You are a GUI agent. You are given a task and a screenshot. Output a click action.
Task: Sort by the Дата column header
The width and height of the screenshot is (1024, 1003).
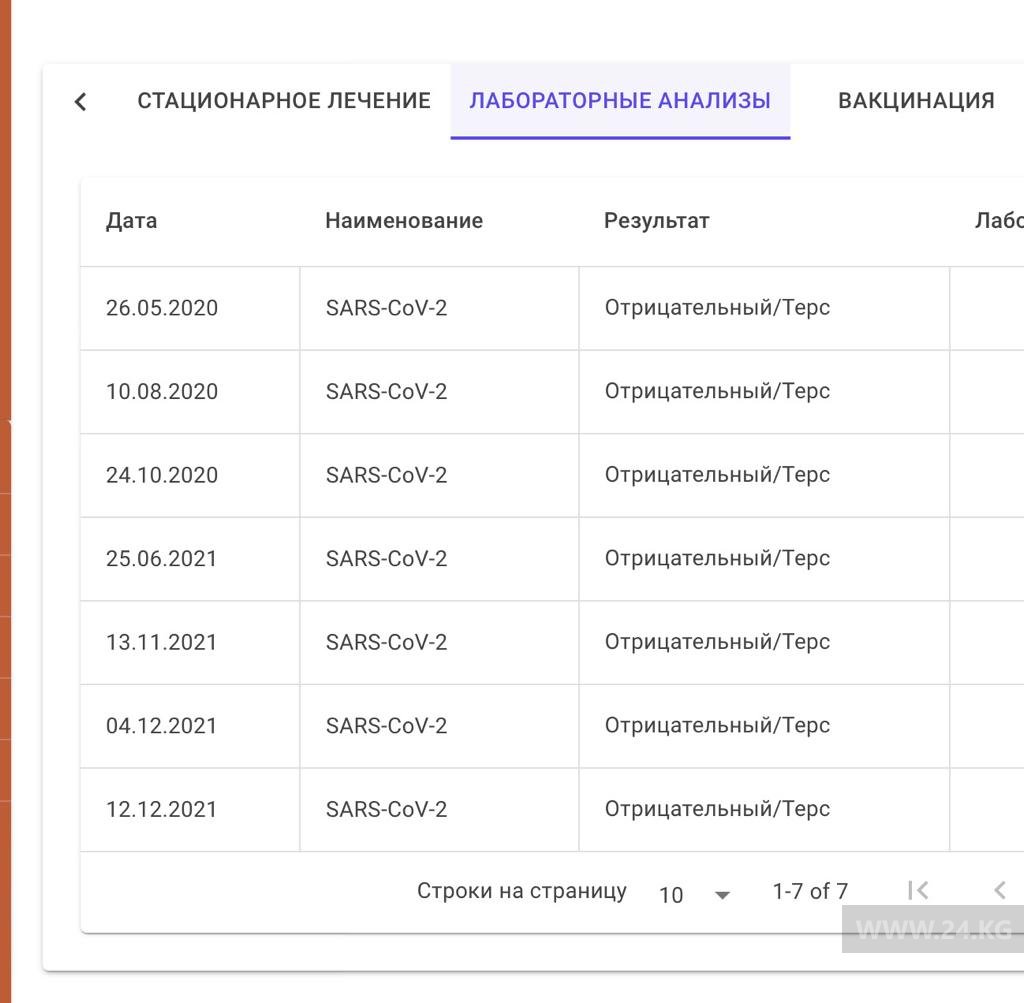point(131,221)
